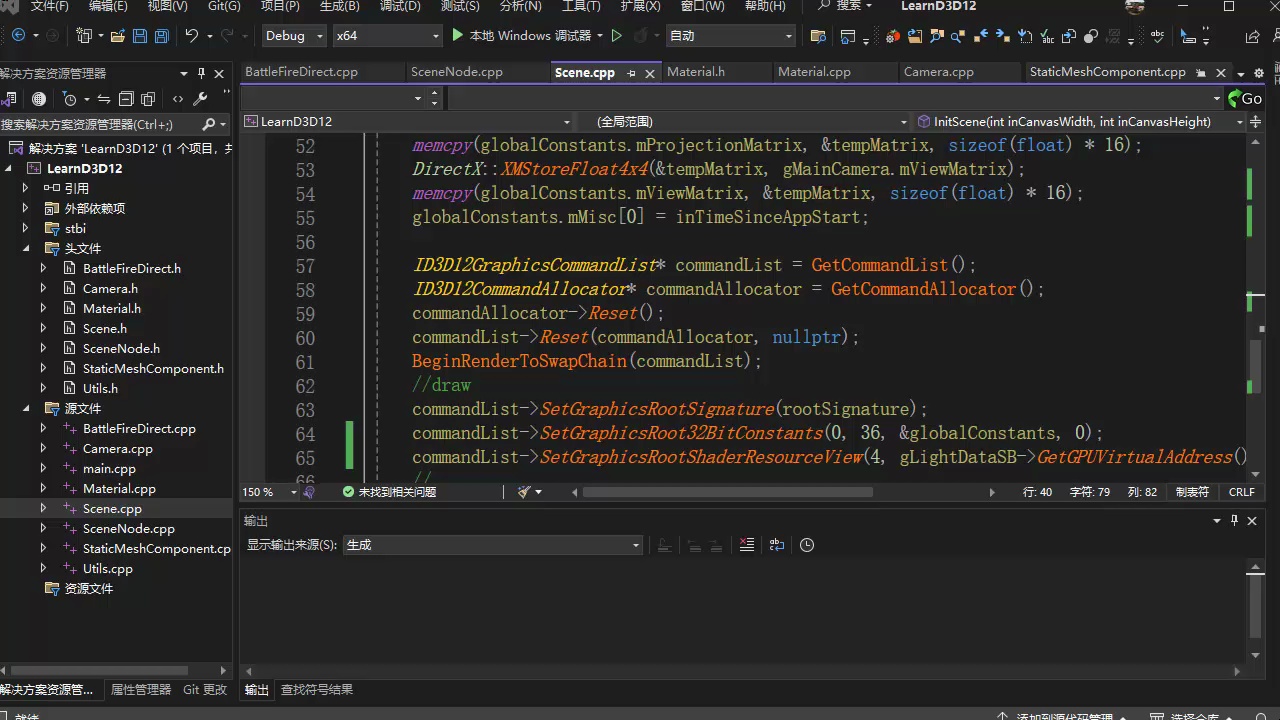This screenshot has height=720, width=1280.
Task: Toggle auto-hide pin on the Output panel
Action: click(1235, 521)
